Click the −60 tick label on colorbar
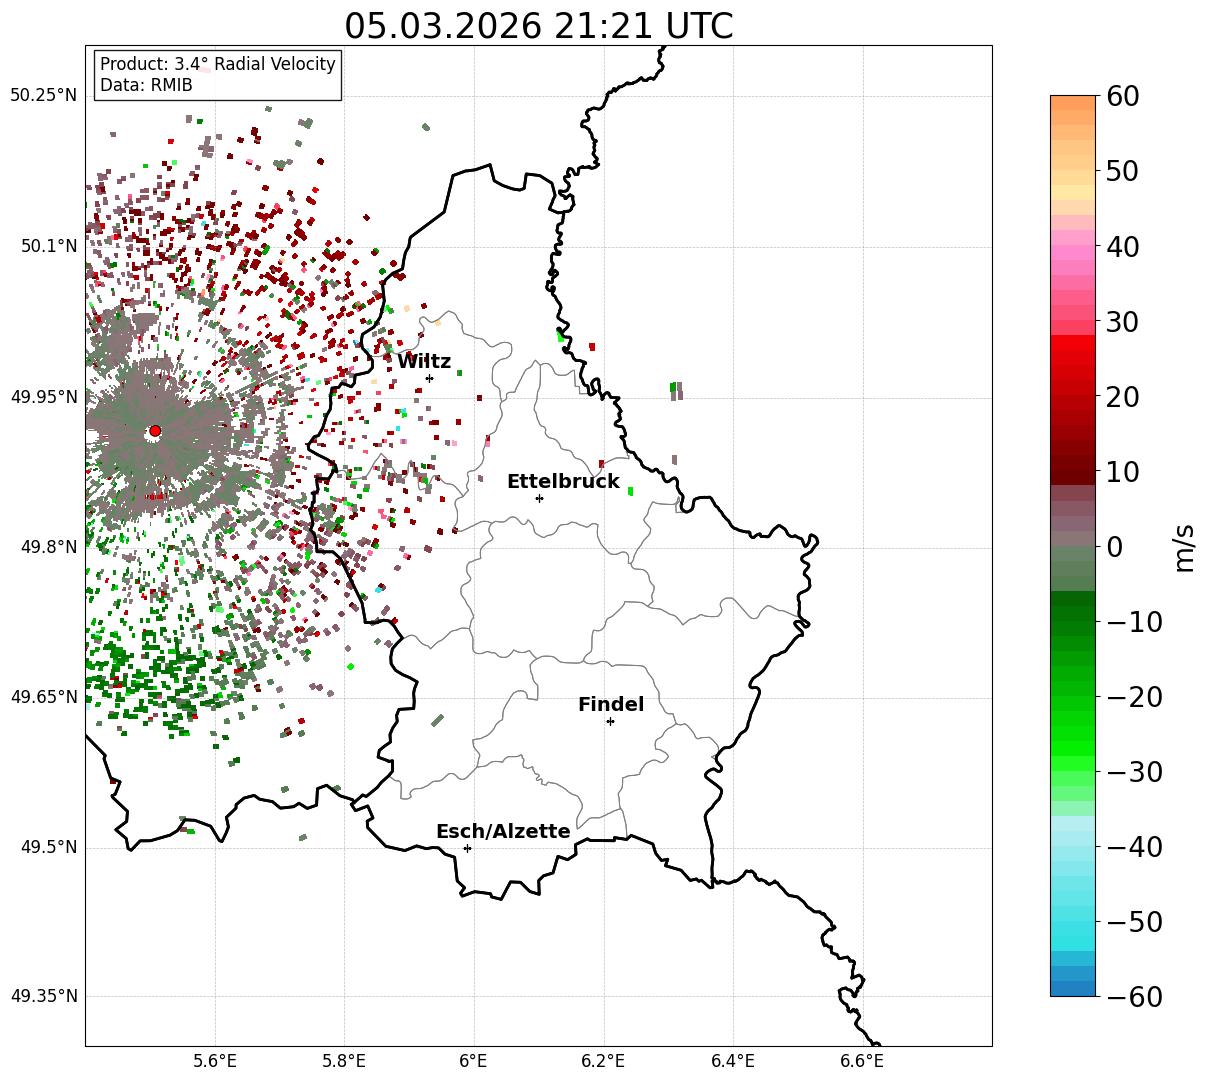This screenshot has height=1081, width=1207. [1134, 997]
